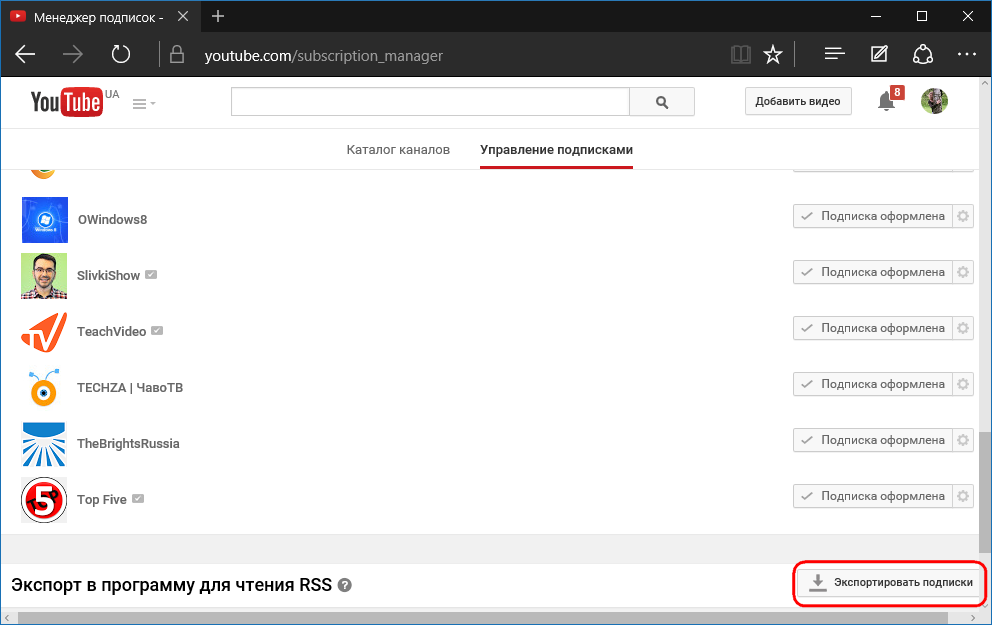Open SlivkiShow channel avatar
992x625 pixels.
[44, 276]
